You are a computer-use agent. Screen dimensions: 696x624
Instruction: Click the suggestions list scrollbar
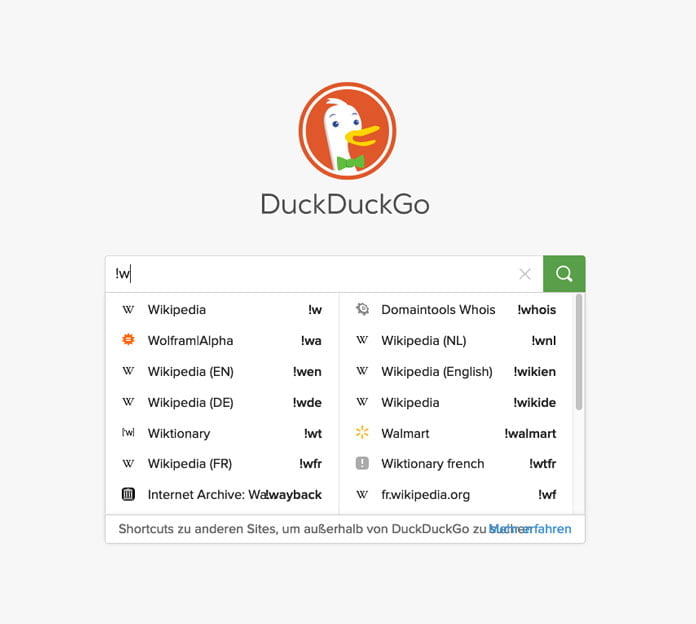578,352
